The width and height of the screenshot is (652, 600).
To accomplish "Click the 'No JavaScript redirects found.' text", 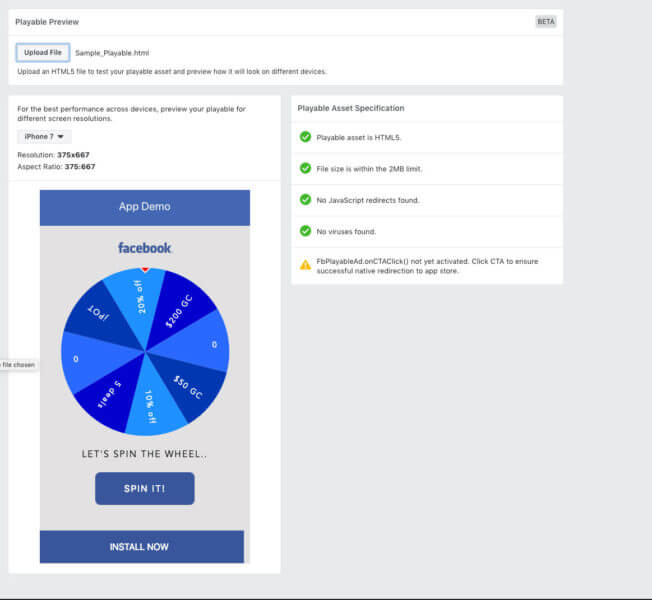I will click(x=368, y=200).
